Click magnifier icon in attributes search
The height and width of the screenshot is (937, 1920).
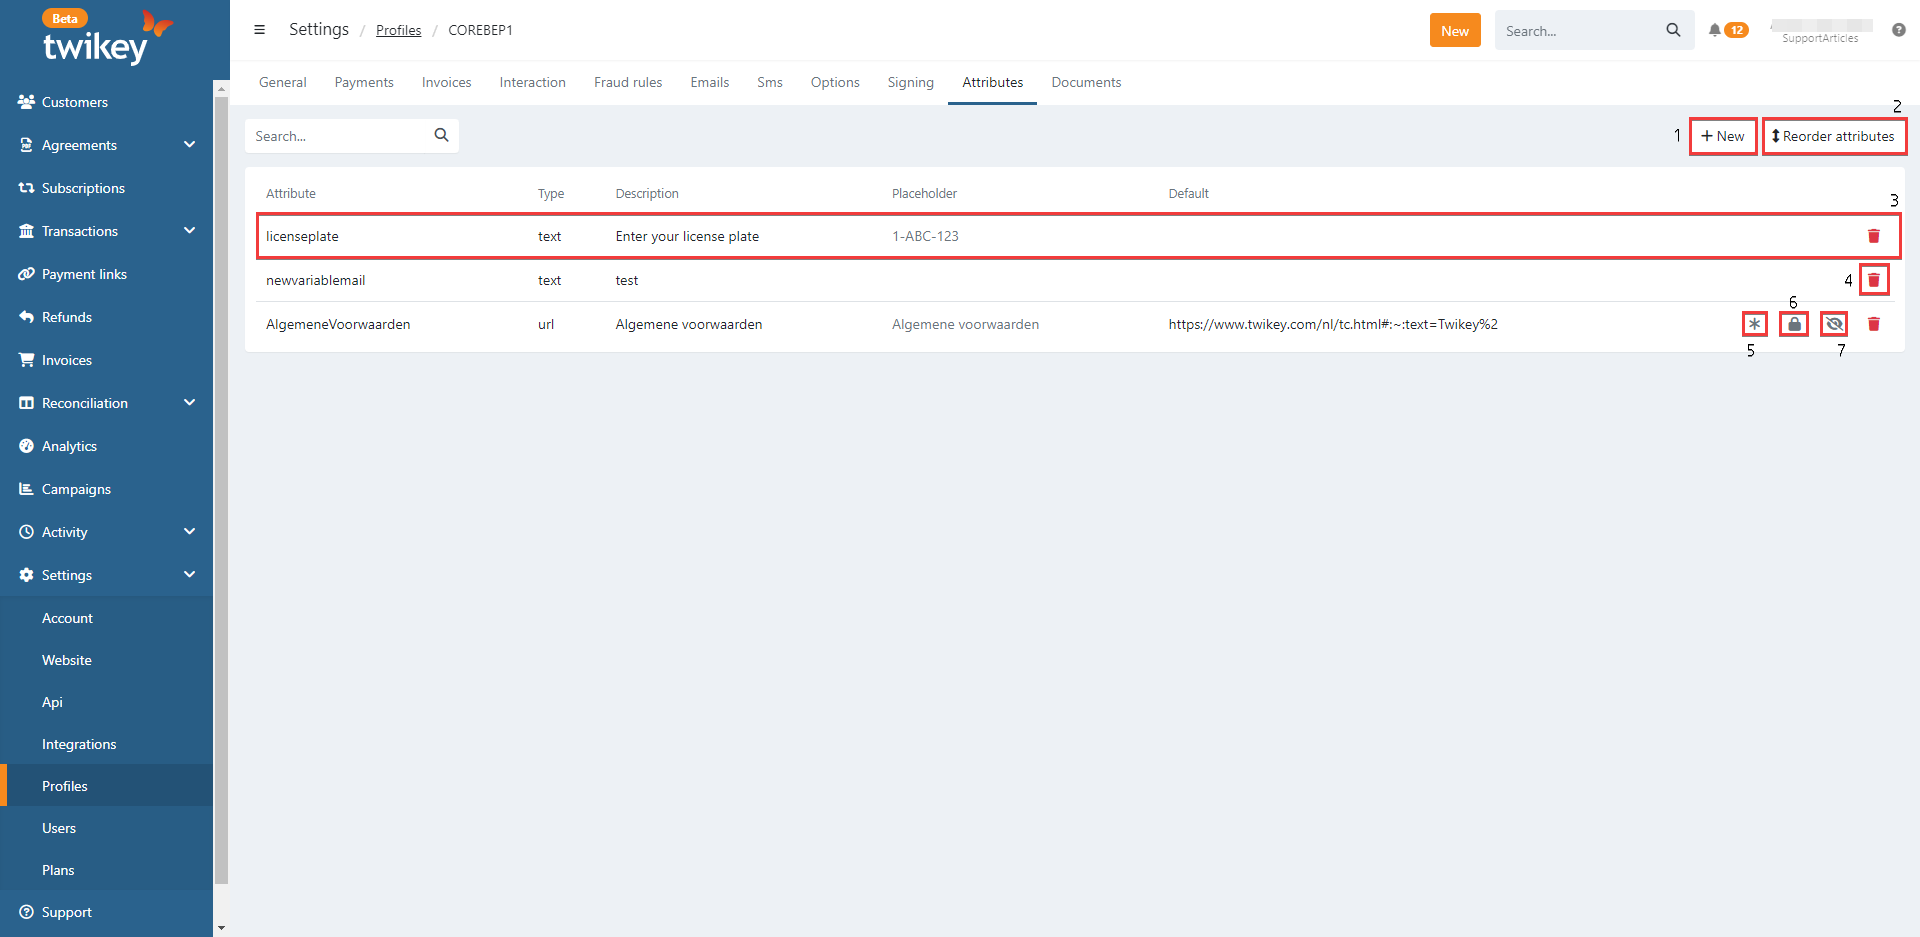[441, 136]
